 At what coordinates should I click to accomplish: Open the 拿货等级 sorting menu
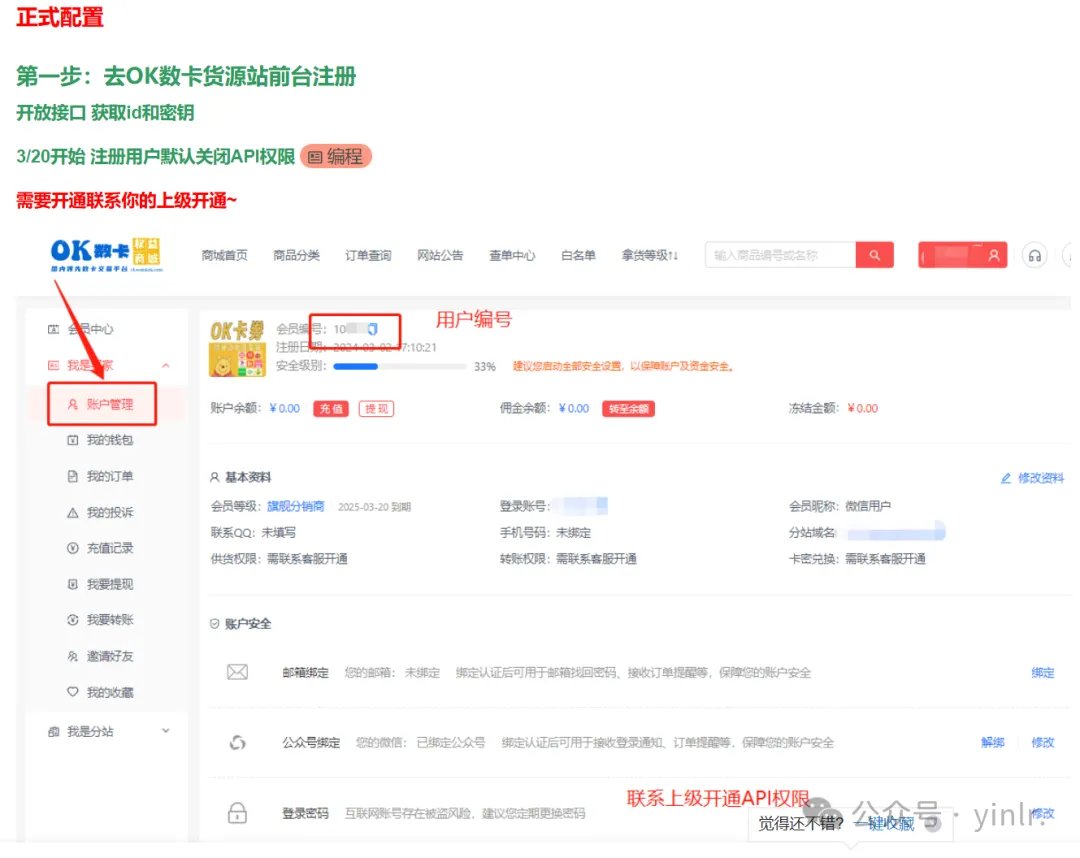click(650, 255)
